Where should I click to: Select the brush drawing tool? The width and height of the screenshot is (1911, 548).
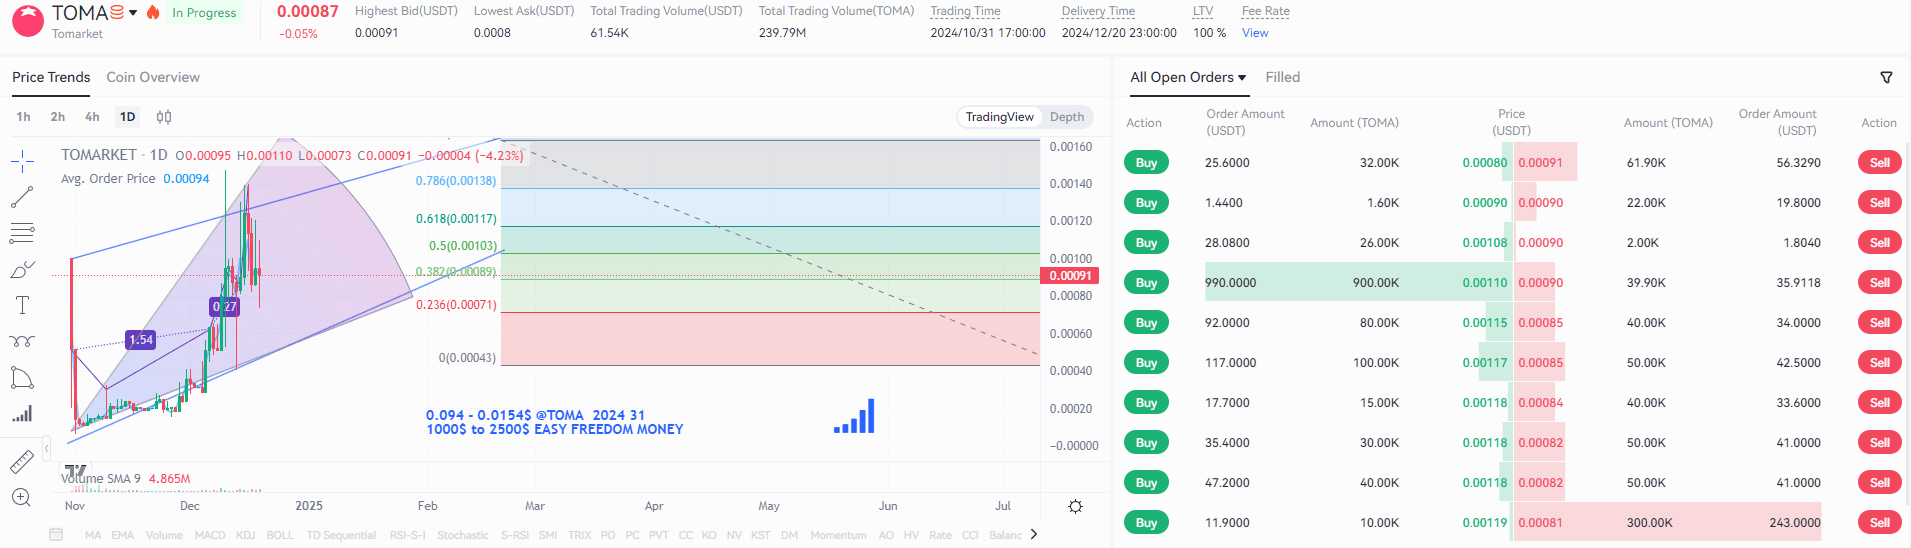pyautogui.click(x=22, y=269)
